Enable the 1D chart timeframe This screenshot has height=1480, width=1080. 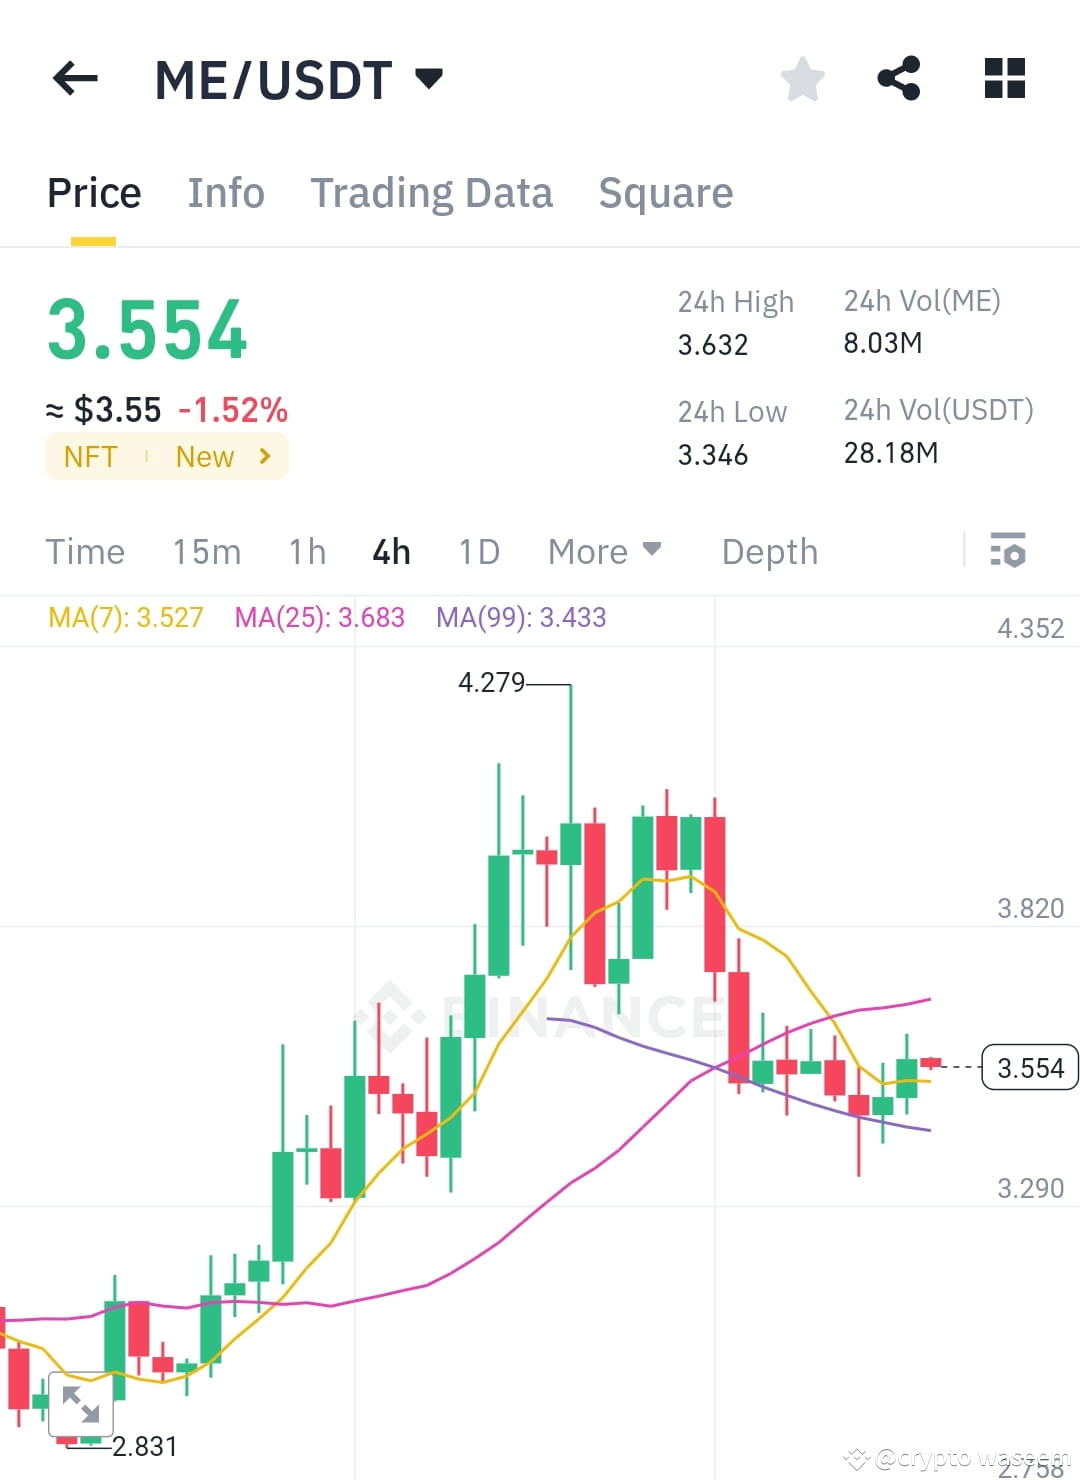tap(477, 551)
